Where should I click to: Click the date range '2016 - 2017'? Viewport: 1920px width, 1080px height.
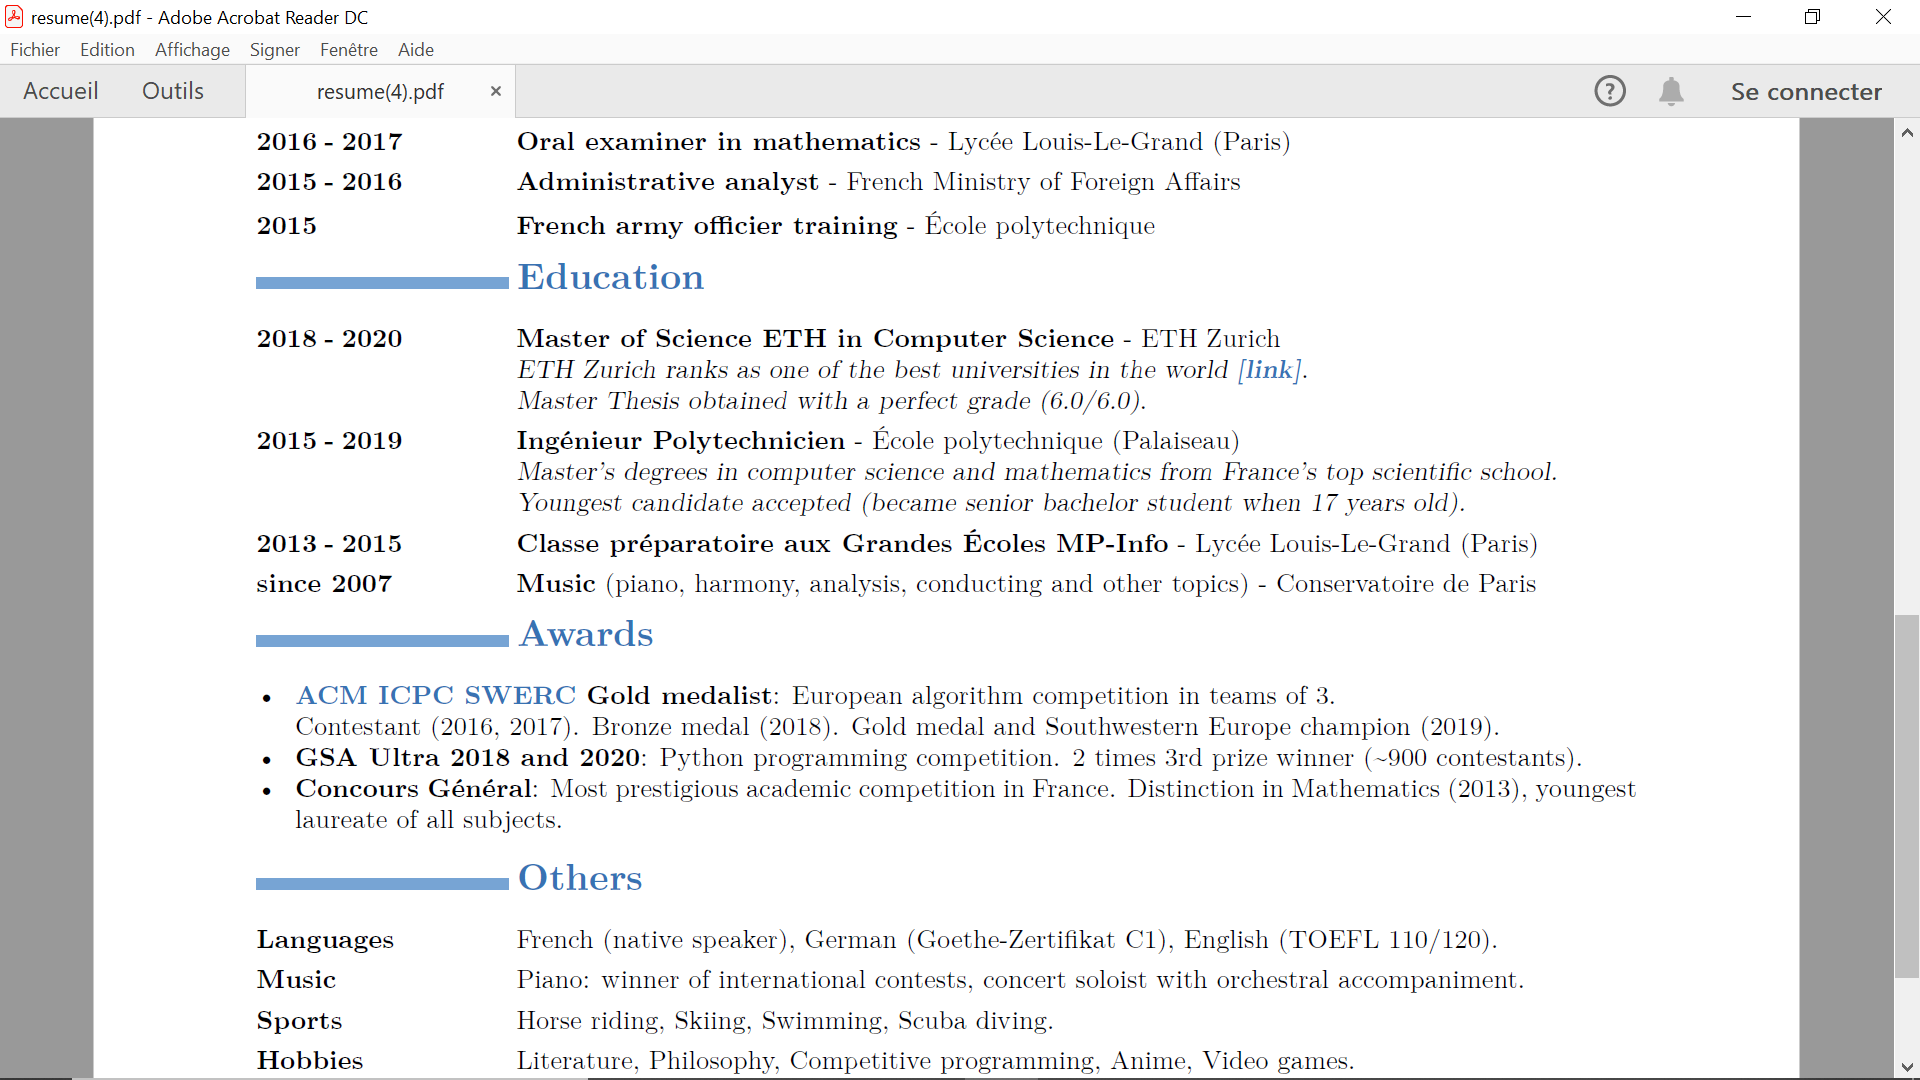329,142
